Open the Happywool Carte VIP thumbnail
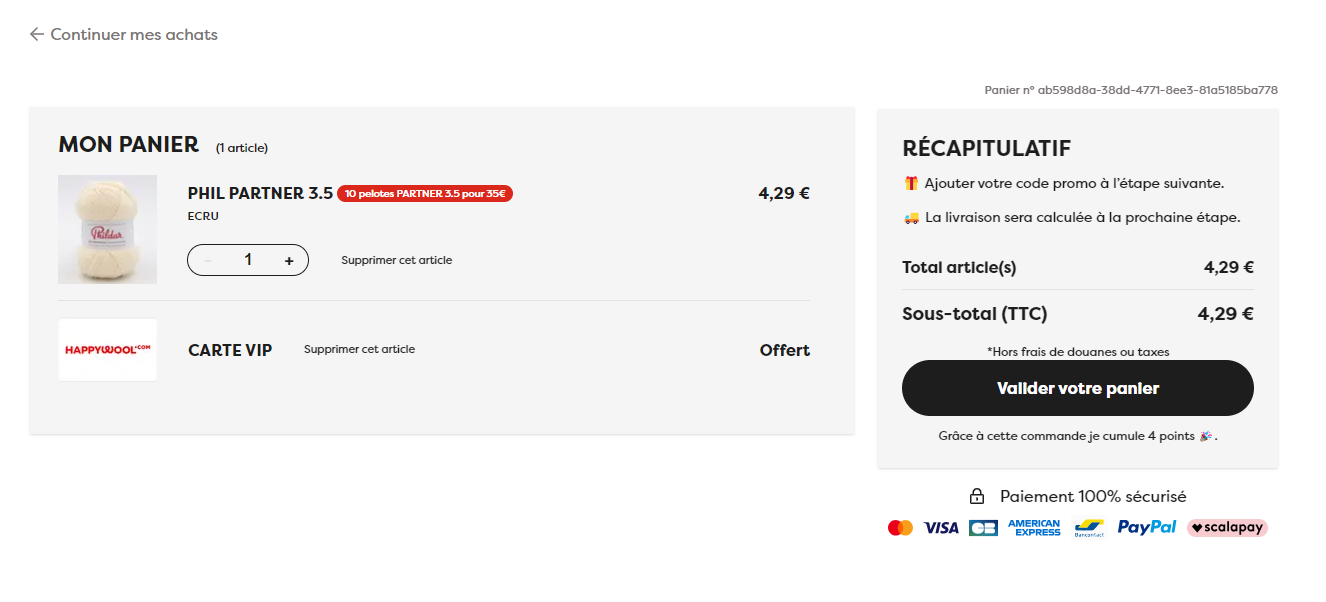 [x=107, y=350]
